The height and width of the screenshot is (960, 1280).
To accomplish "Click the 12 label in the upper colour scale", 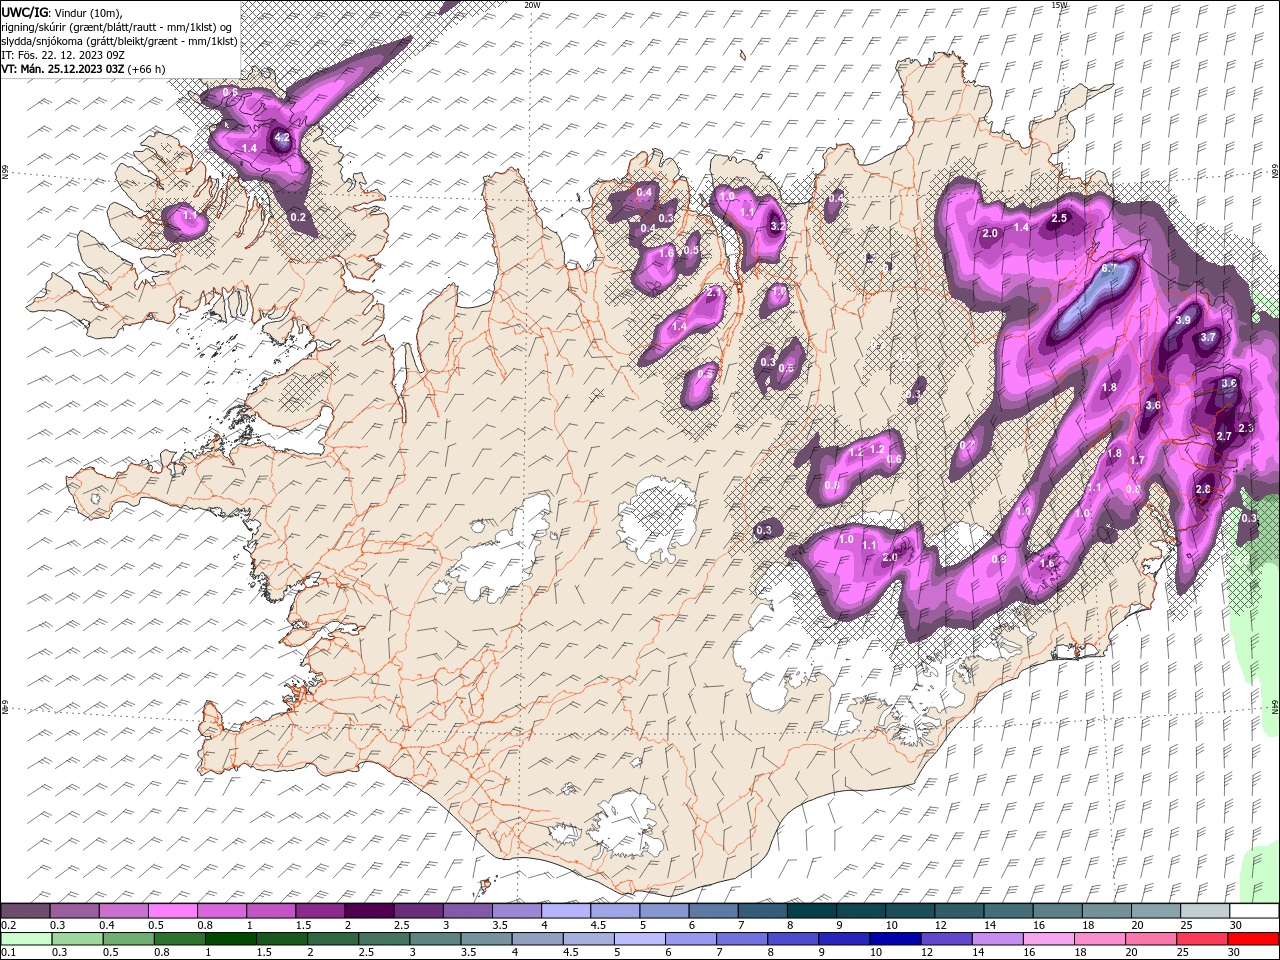I will tap(940, 925).
